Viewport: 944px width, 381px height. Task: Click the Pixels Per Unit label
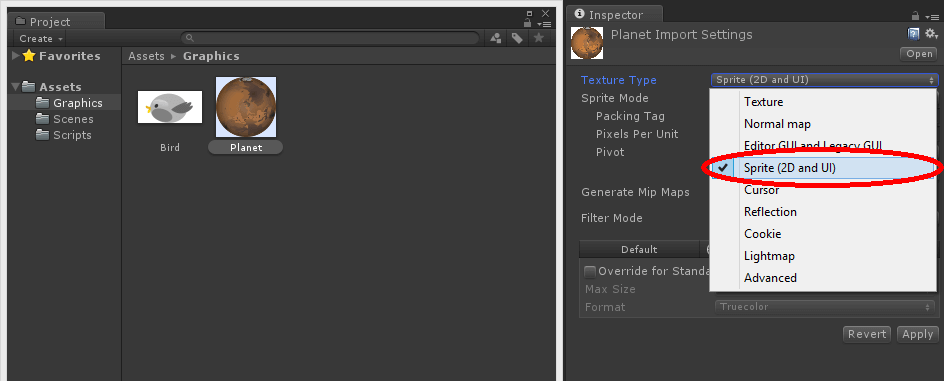(637, 134)
